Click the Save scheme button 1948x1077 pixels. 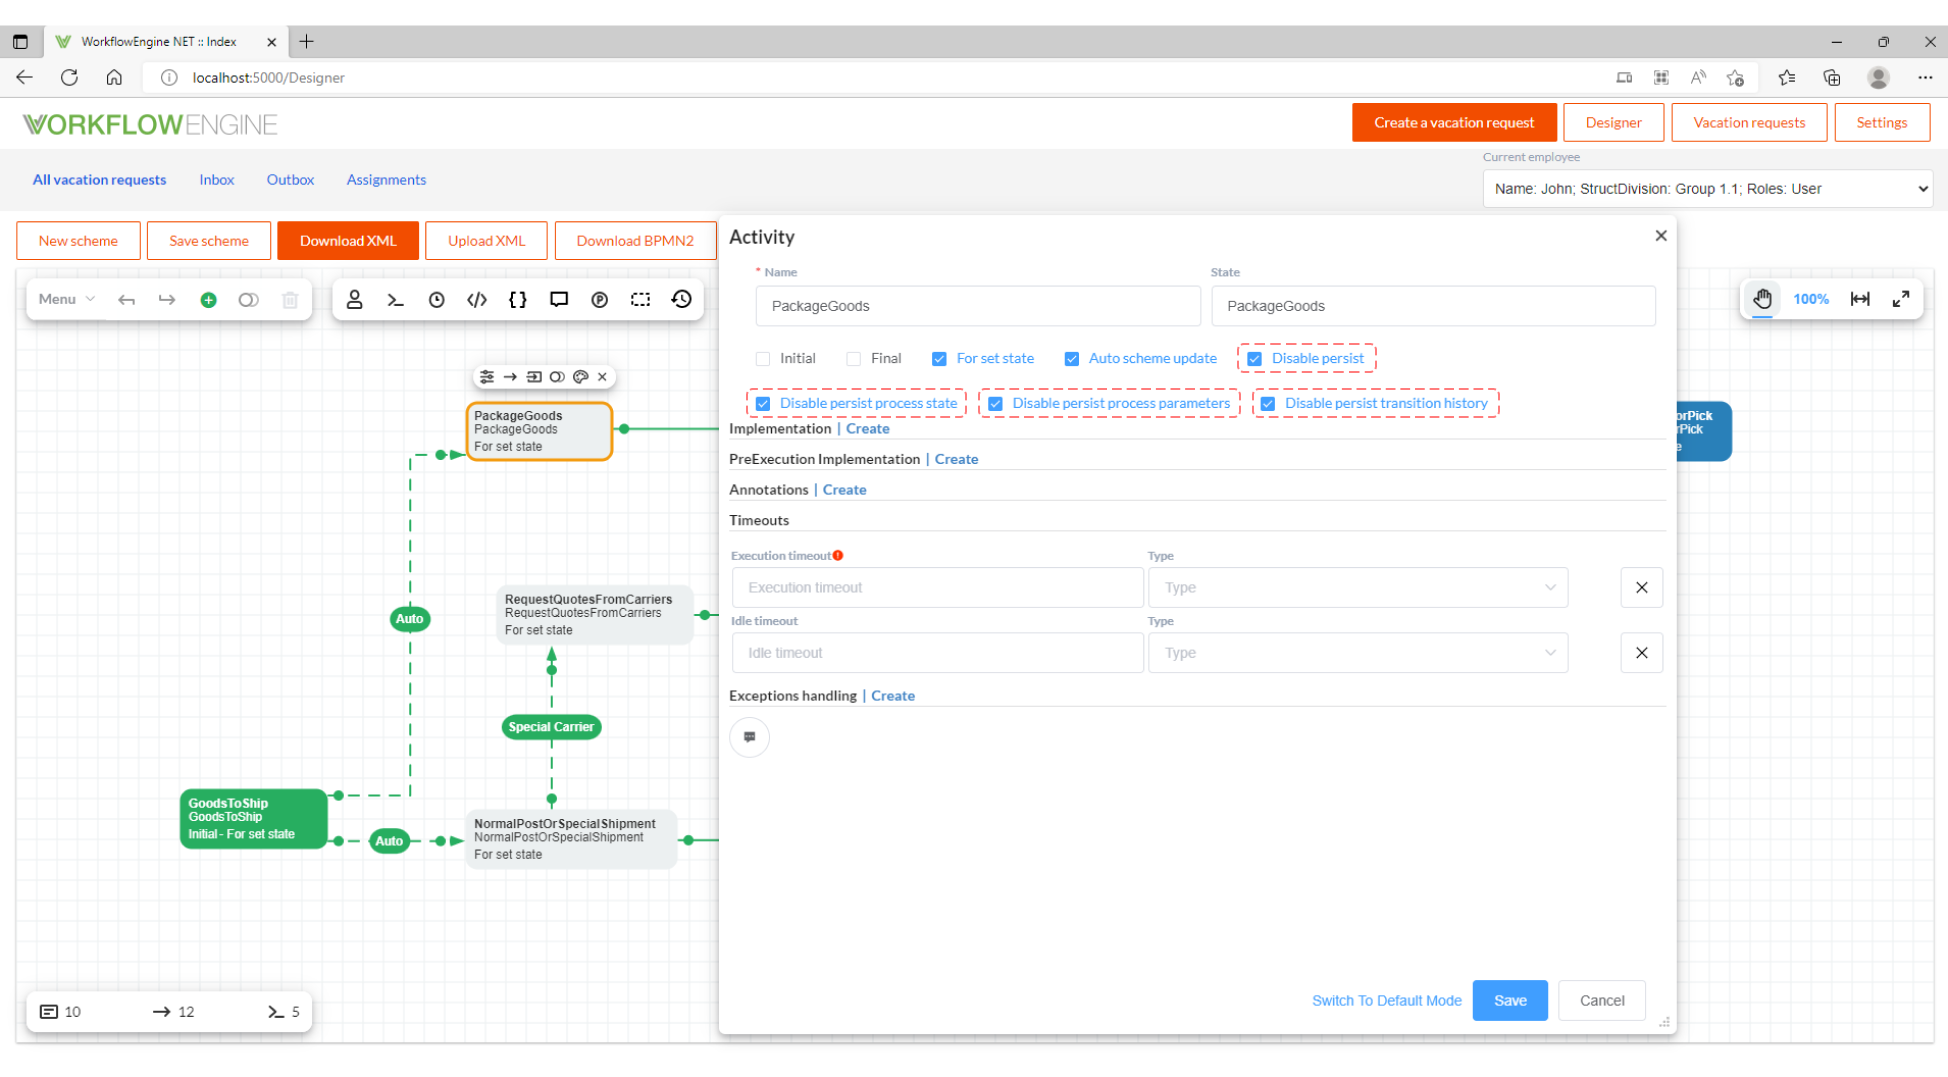point(208,241)
